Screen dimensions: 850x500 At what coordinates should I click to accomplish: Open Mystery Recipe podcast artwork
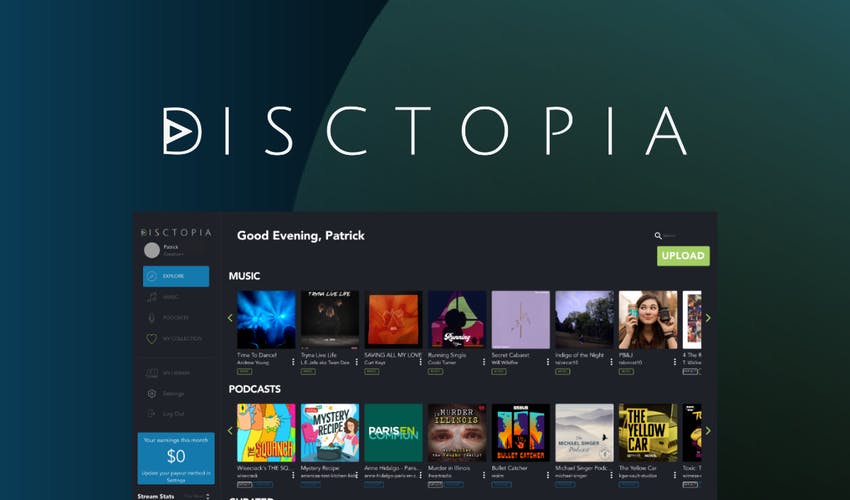(330, 433)
